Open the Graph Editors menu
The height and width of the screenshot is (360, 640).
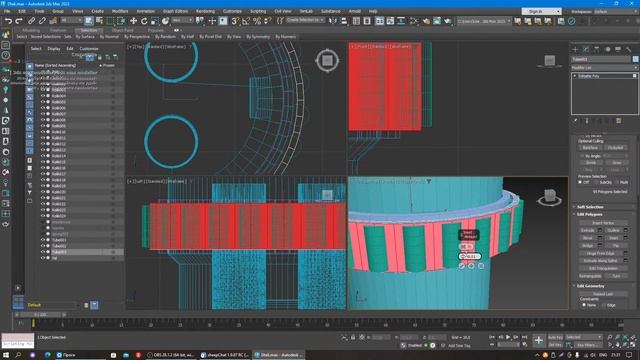tap(176, 11)
